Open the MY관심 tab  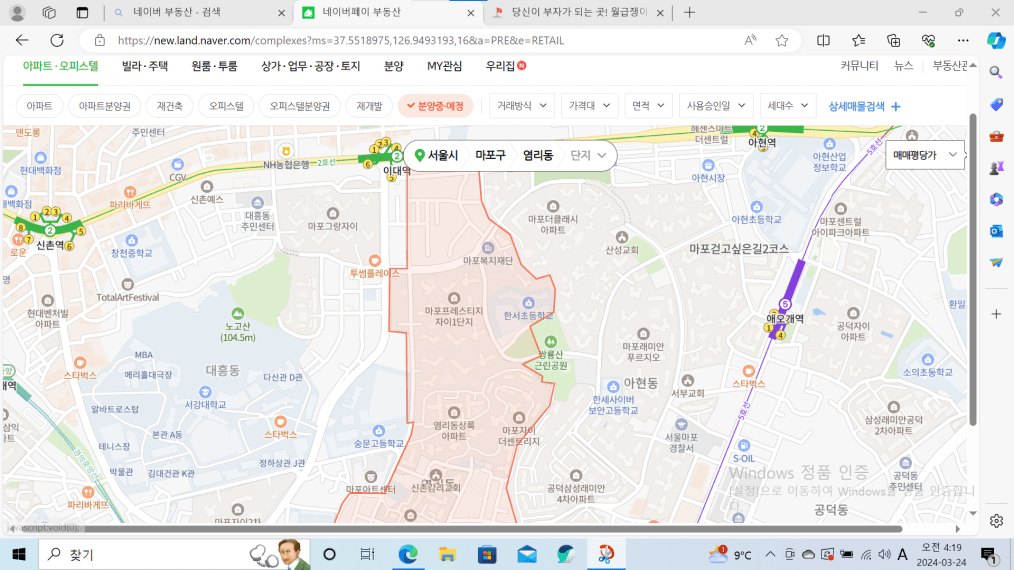tap(444, 66)
